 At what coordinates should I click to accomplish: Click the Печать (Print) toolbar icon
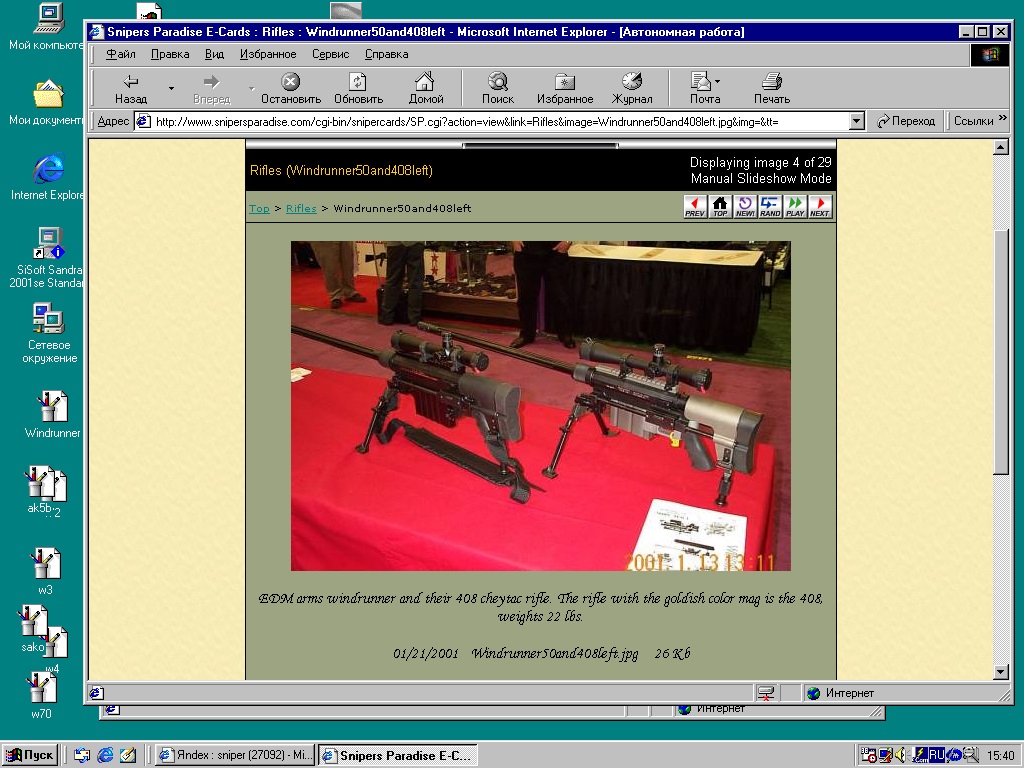pos(772,88)
